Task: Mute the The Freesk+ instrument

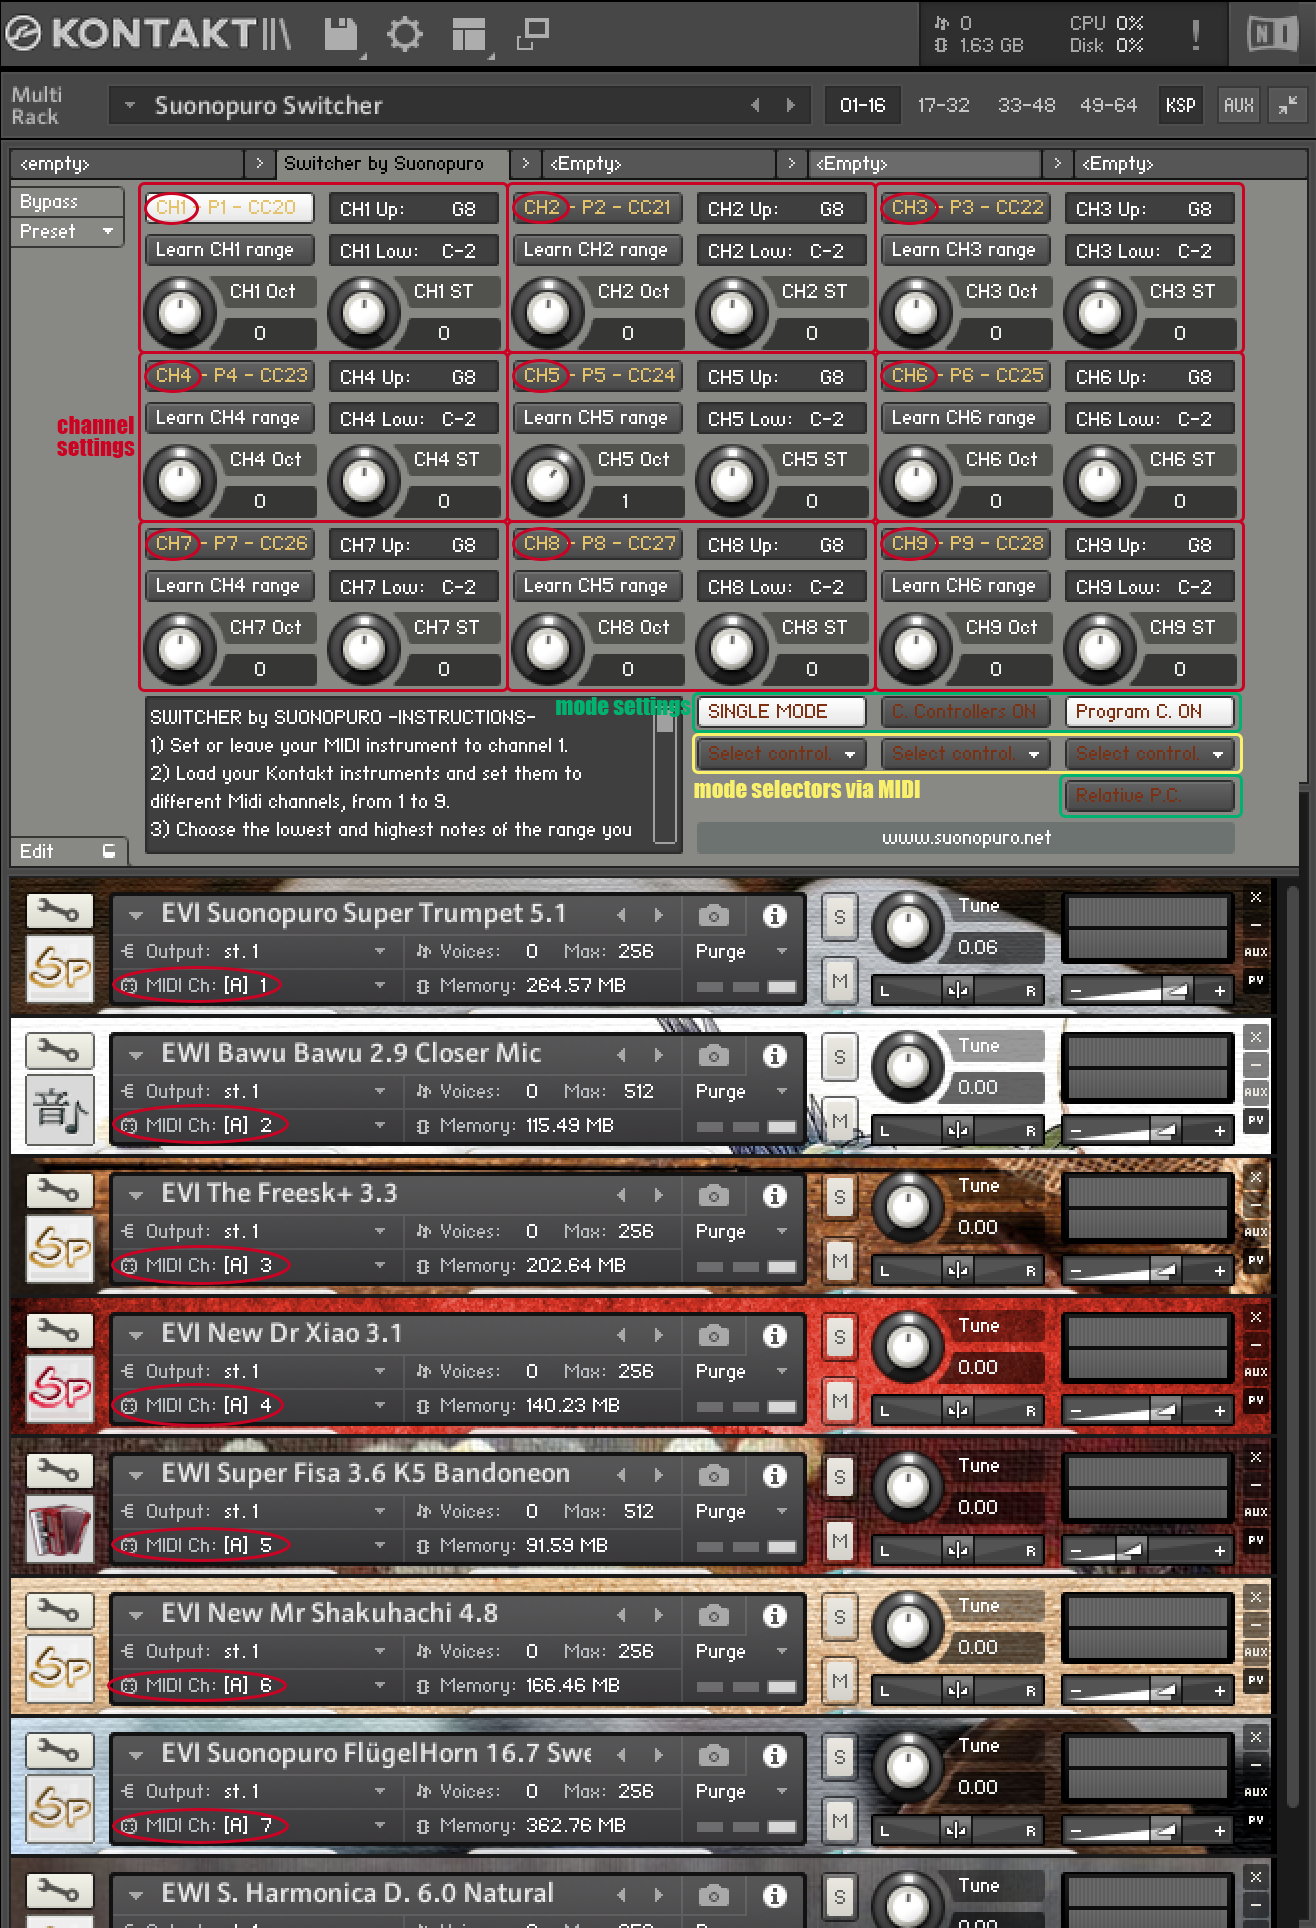Action: pyautogui.click(x=839, y=1261)
